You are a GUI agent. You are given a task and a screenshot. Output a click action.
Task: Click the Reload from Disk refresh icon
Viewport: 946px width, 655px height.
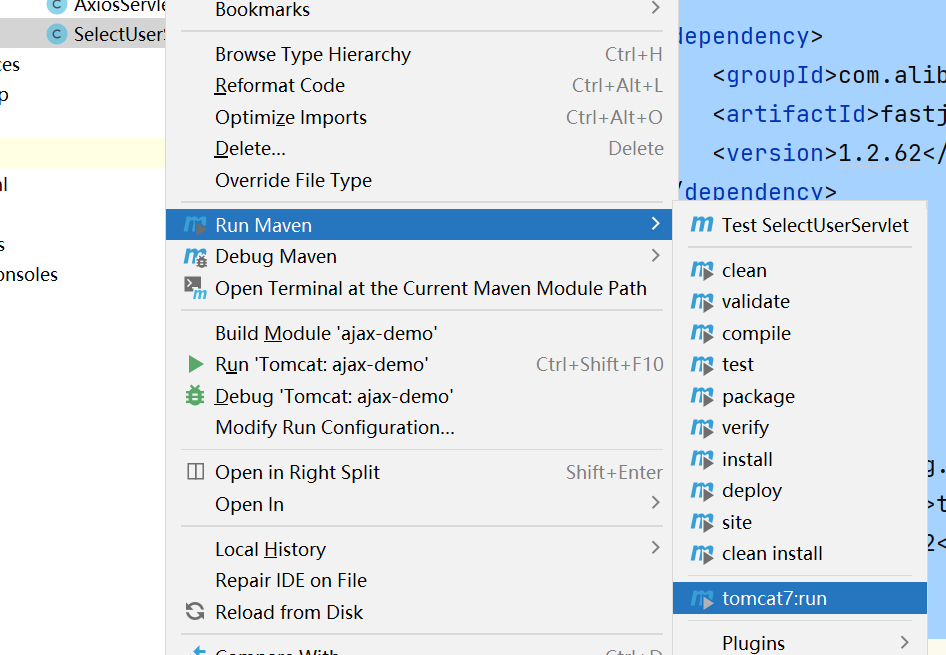196,612
